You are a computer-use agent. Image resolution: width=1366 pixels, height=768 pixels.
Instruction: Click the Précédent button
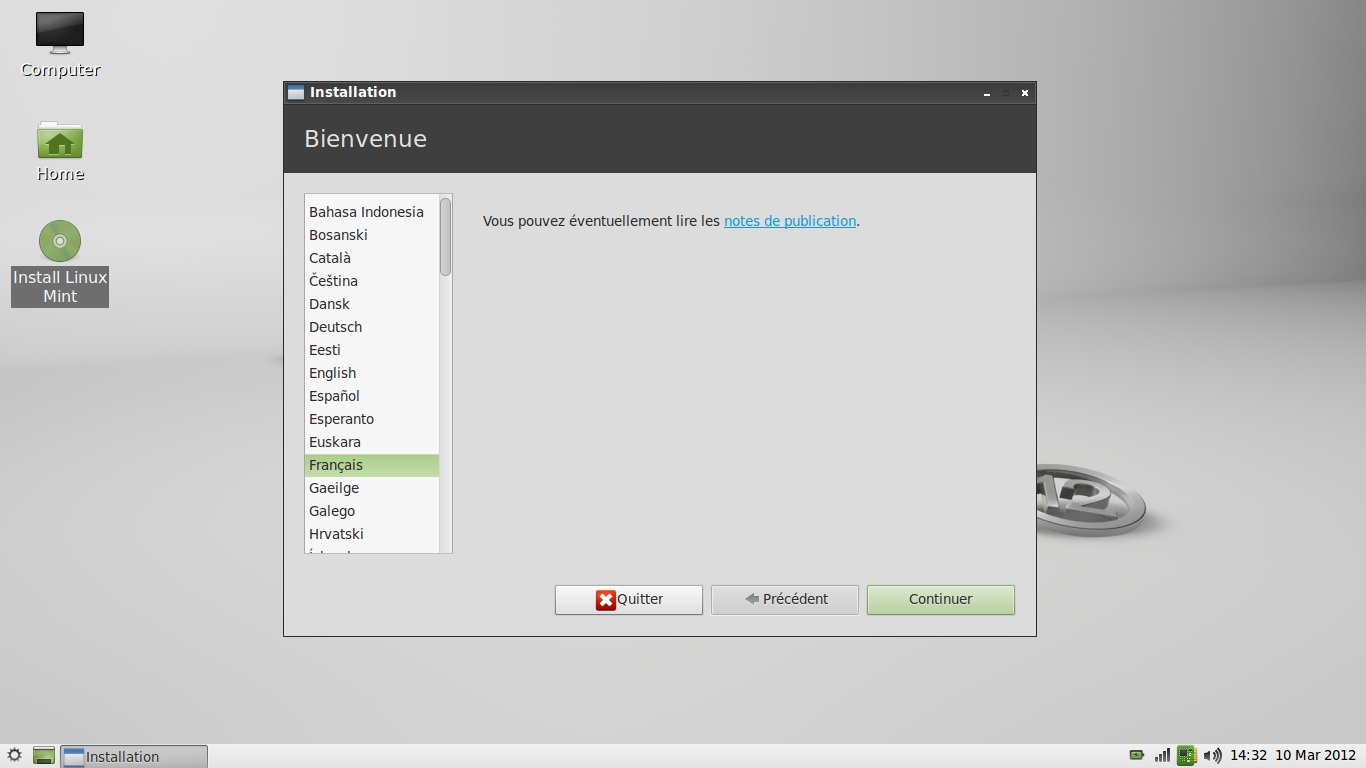[x=784, y=600]
